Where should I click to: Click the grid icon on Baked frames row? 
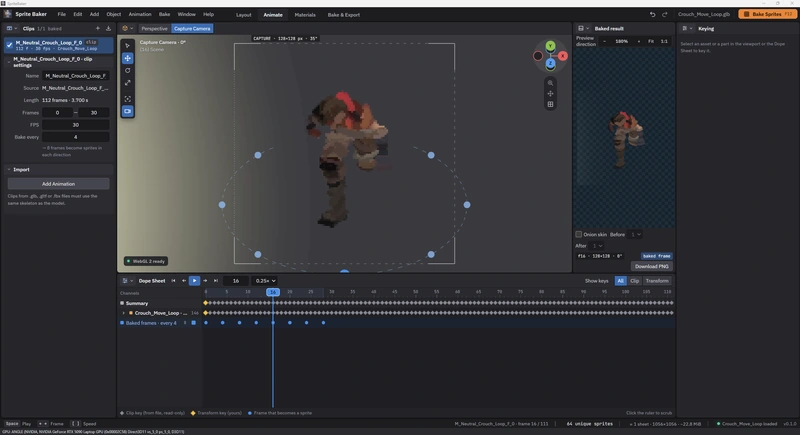(x=193, y=323)
